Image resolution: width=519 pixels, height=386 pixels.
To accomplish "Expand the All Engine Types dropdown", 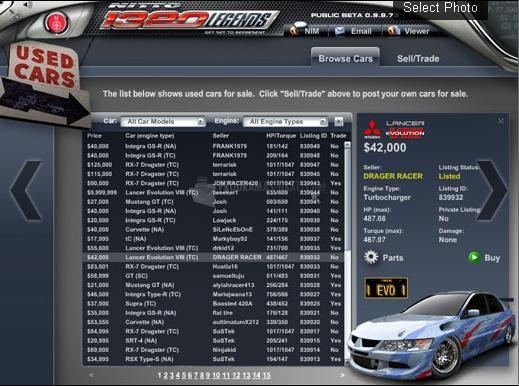I will coord(285,122).
